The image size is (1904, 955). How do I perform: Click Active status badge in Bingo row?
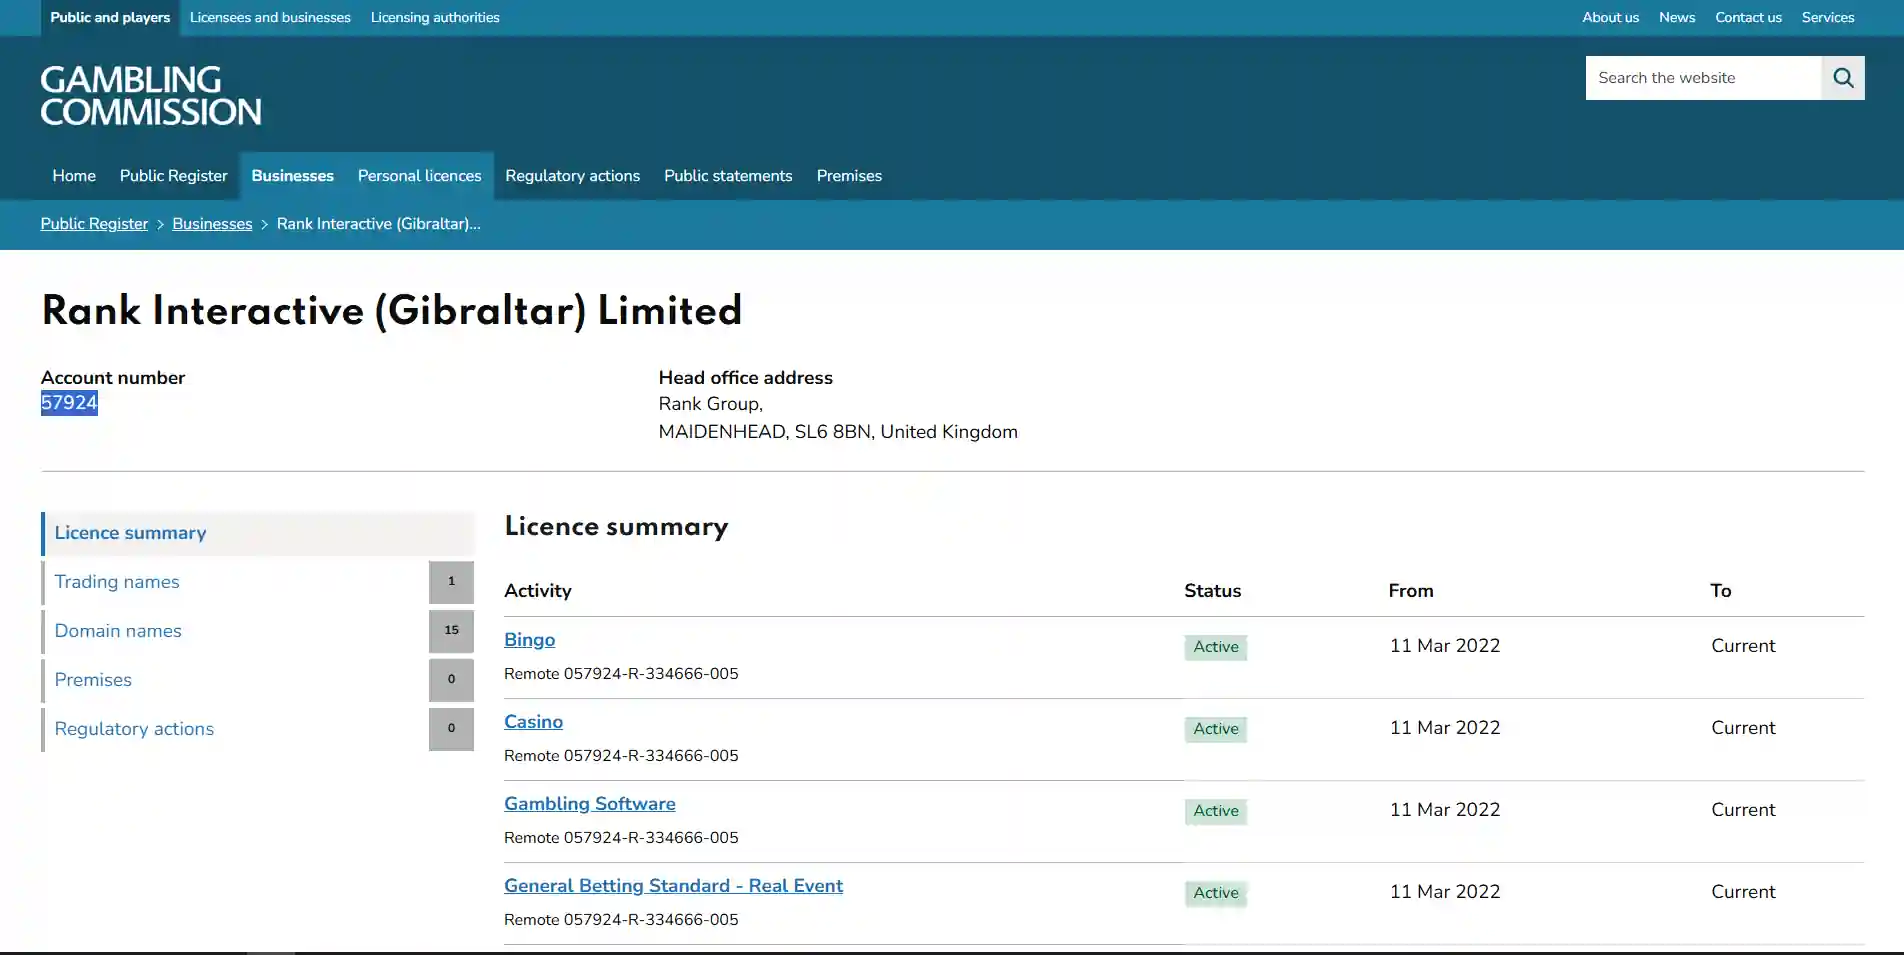point(1216,647)
